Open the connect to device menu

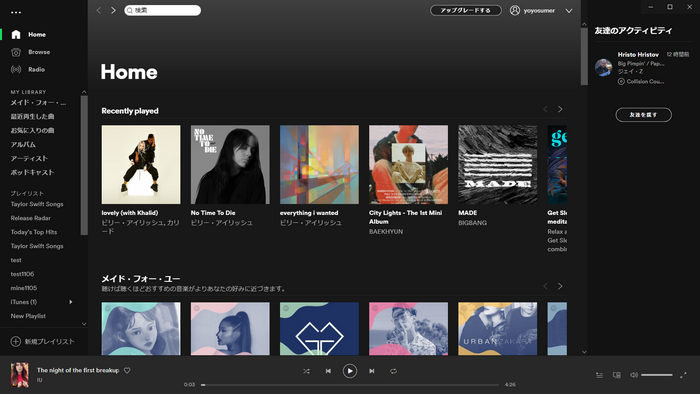pos(617,375)
